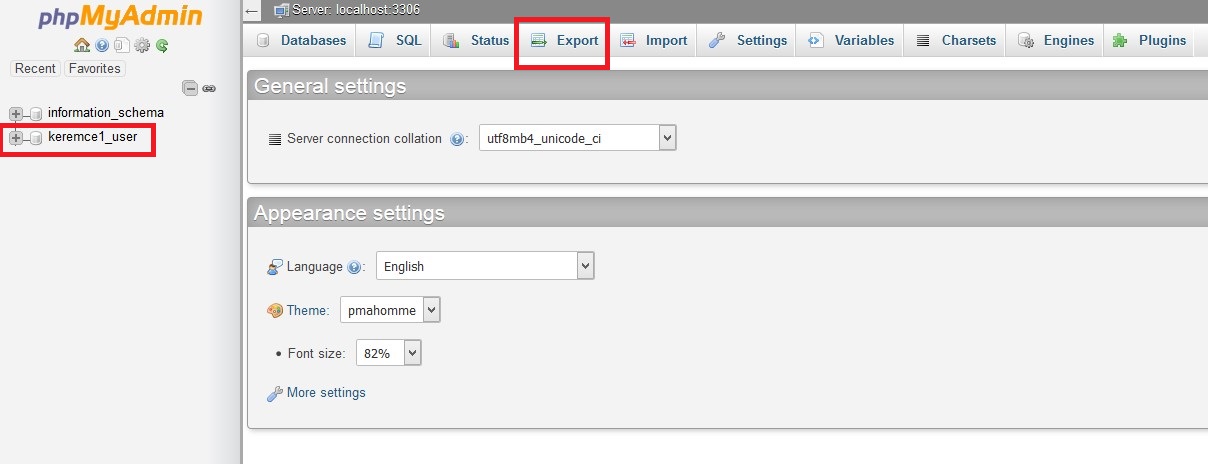Reload navigation panel green refresh icon

point(161,45)
